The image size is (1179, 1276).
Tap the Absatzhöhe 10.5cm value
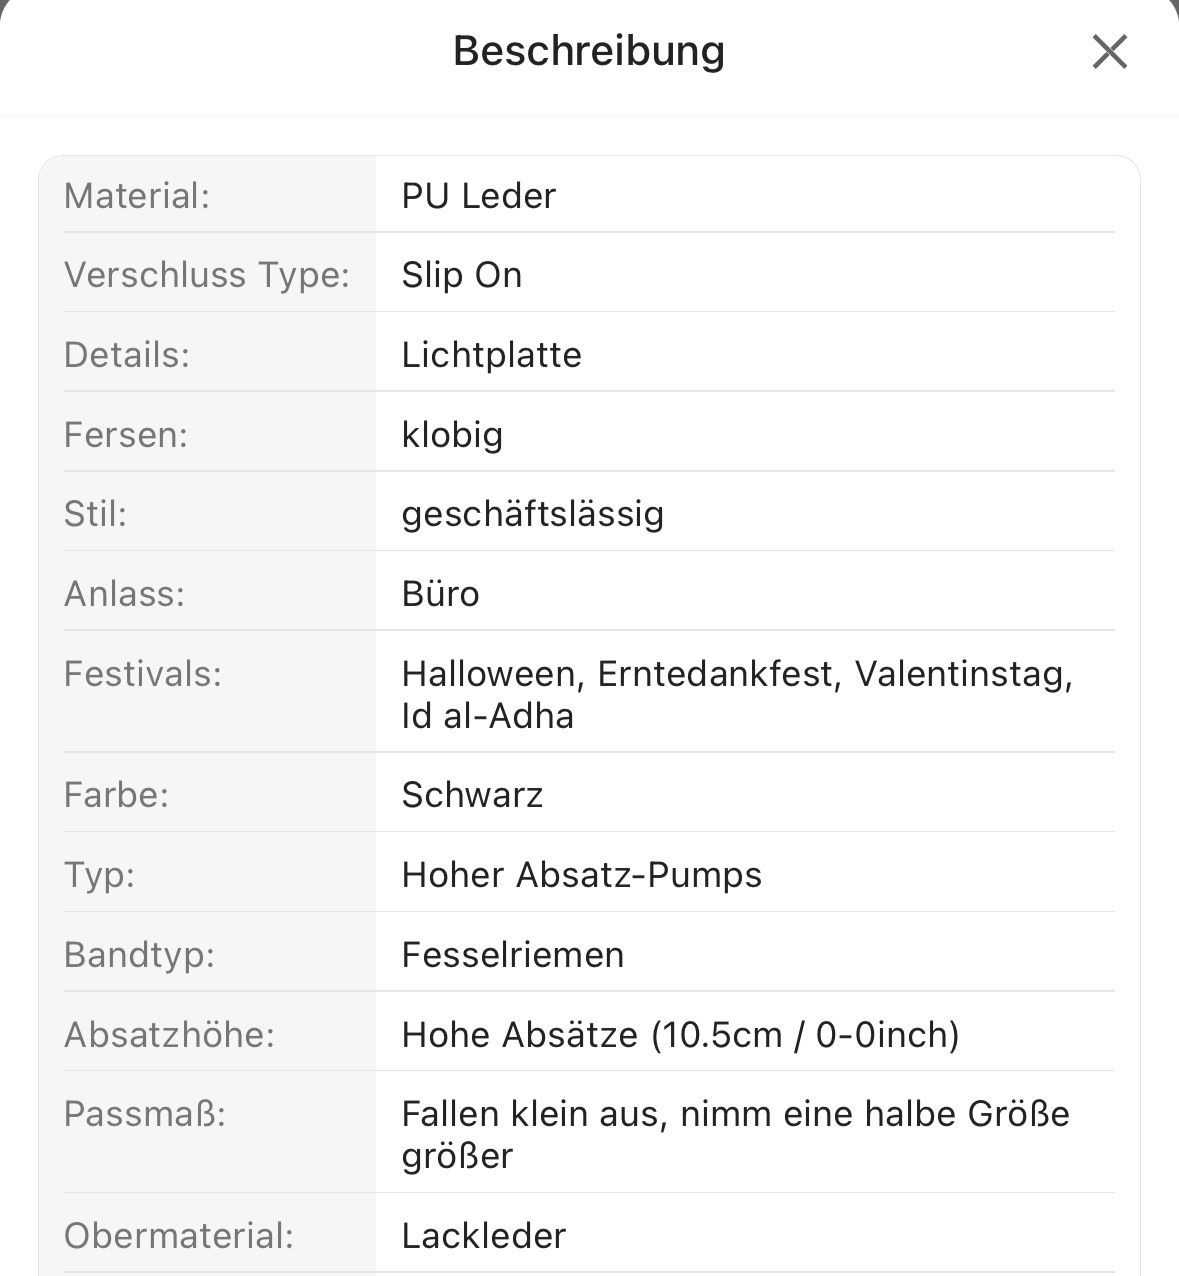coord(680,1035)
